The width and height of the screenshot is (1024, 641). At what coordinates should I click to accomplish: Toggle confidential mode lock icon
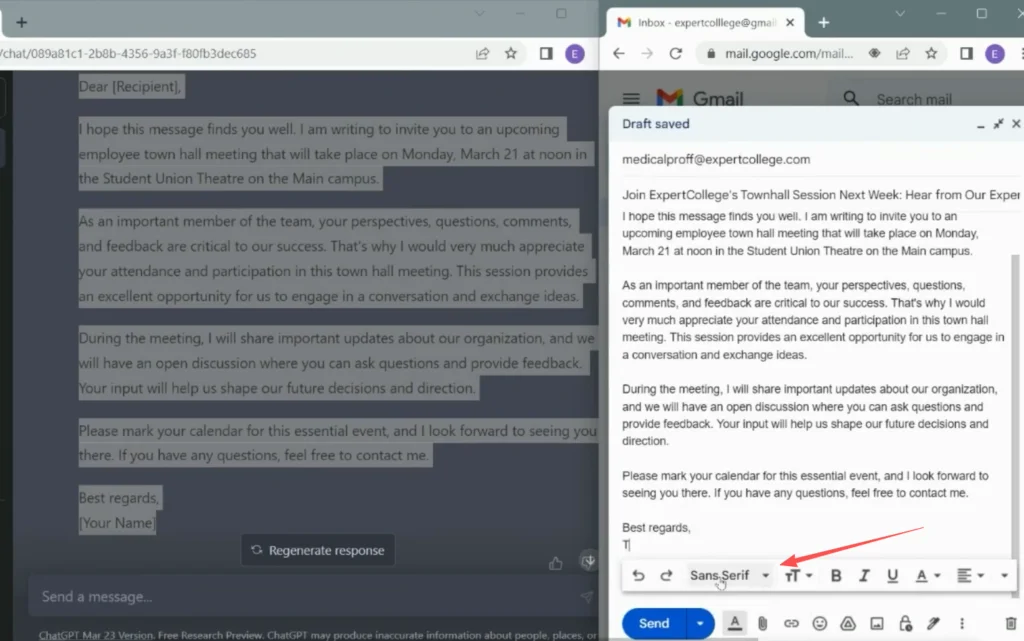(x=905, y=624)
